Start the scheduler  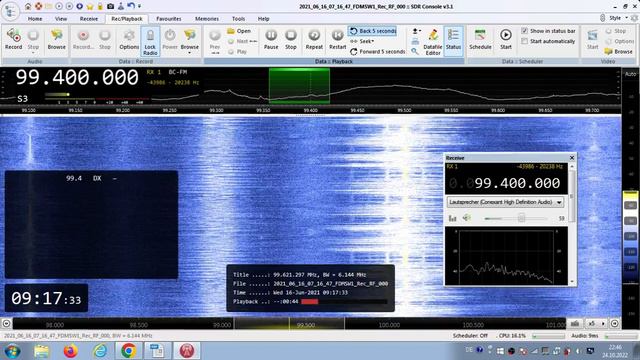pyautogui.click(x=506, y=40)
